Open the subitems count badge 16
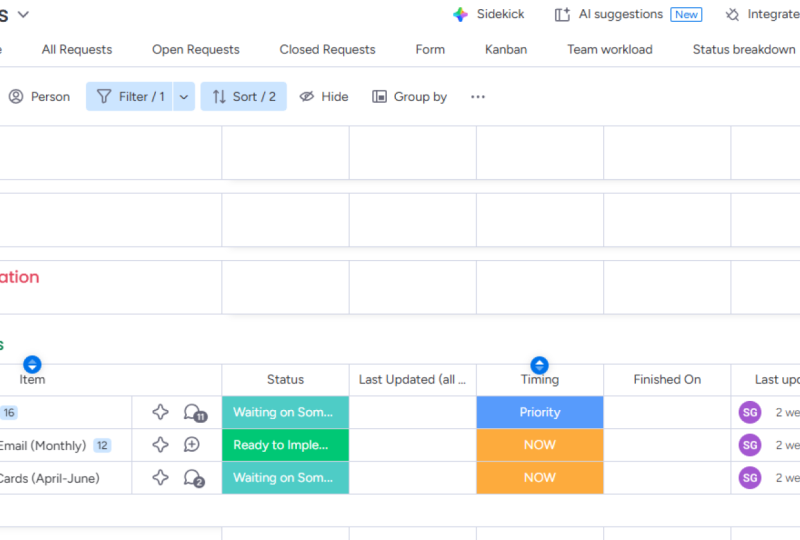This screenshot has width=800, height=540. (x=9, y=412)
